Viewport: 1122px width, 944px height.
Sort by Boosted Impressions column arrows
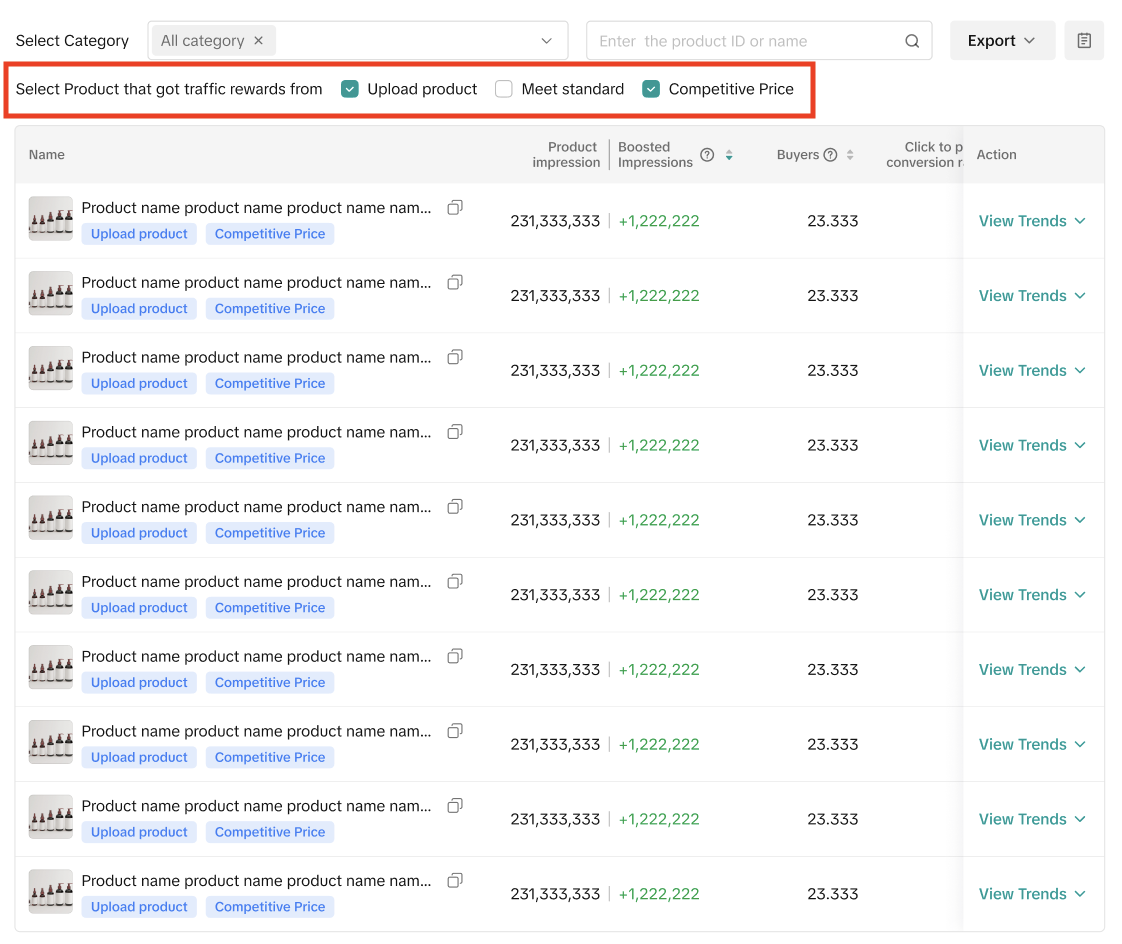[x=729, y=155]
